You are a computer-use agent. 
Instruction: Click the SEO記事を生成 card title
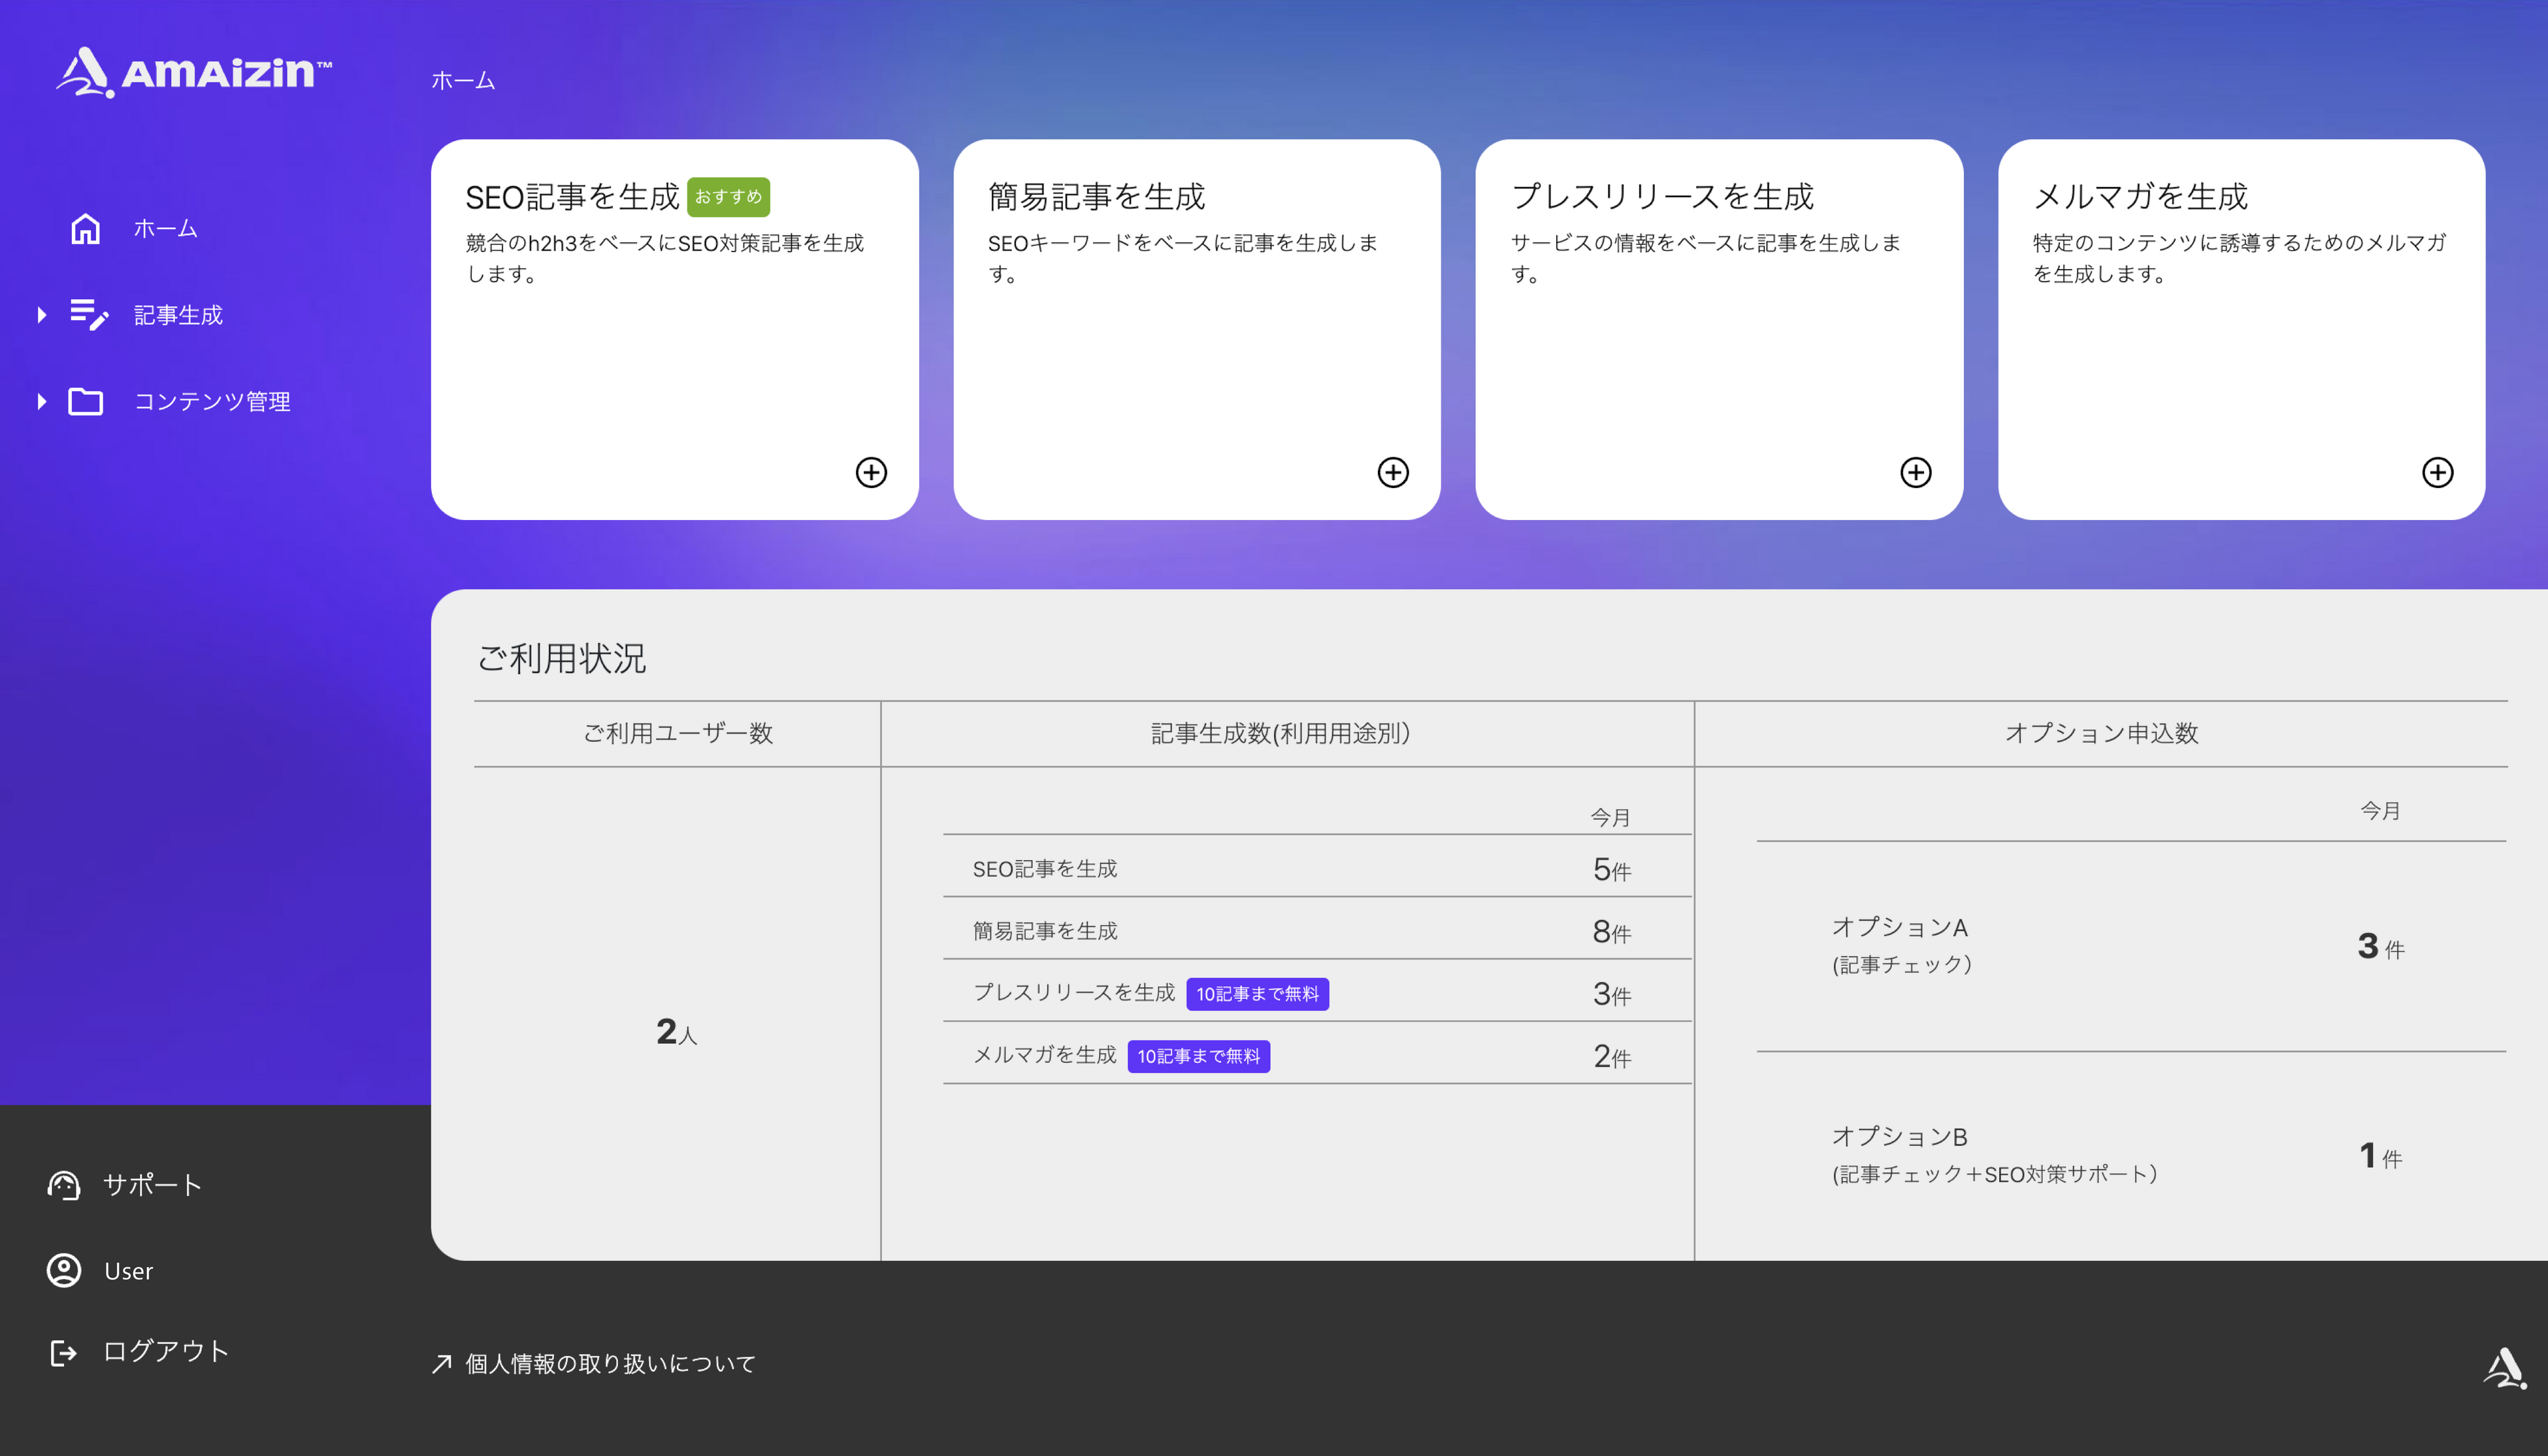(572, 197)
